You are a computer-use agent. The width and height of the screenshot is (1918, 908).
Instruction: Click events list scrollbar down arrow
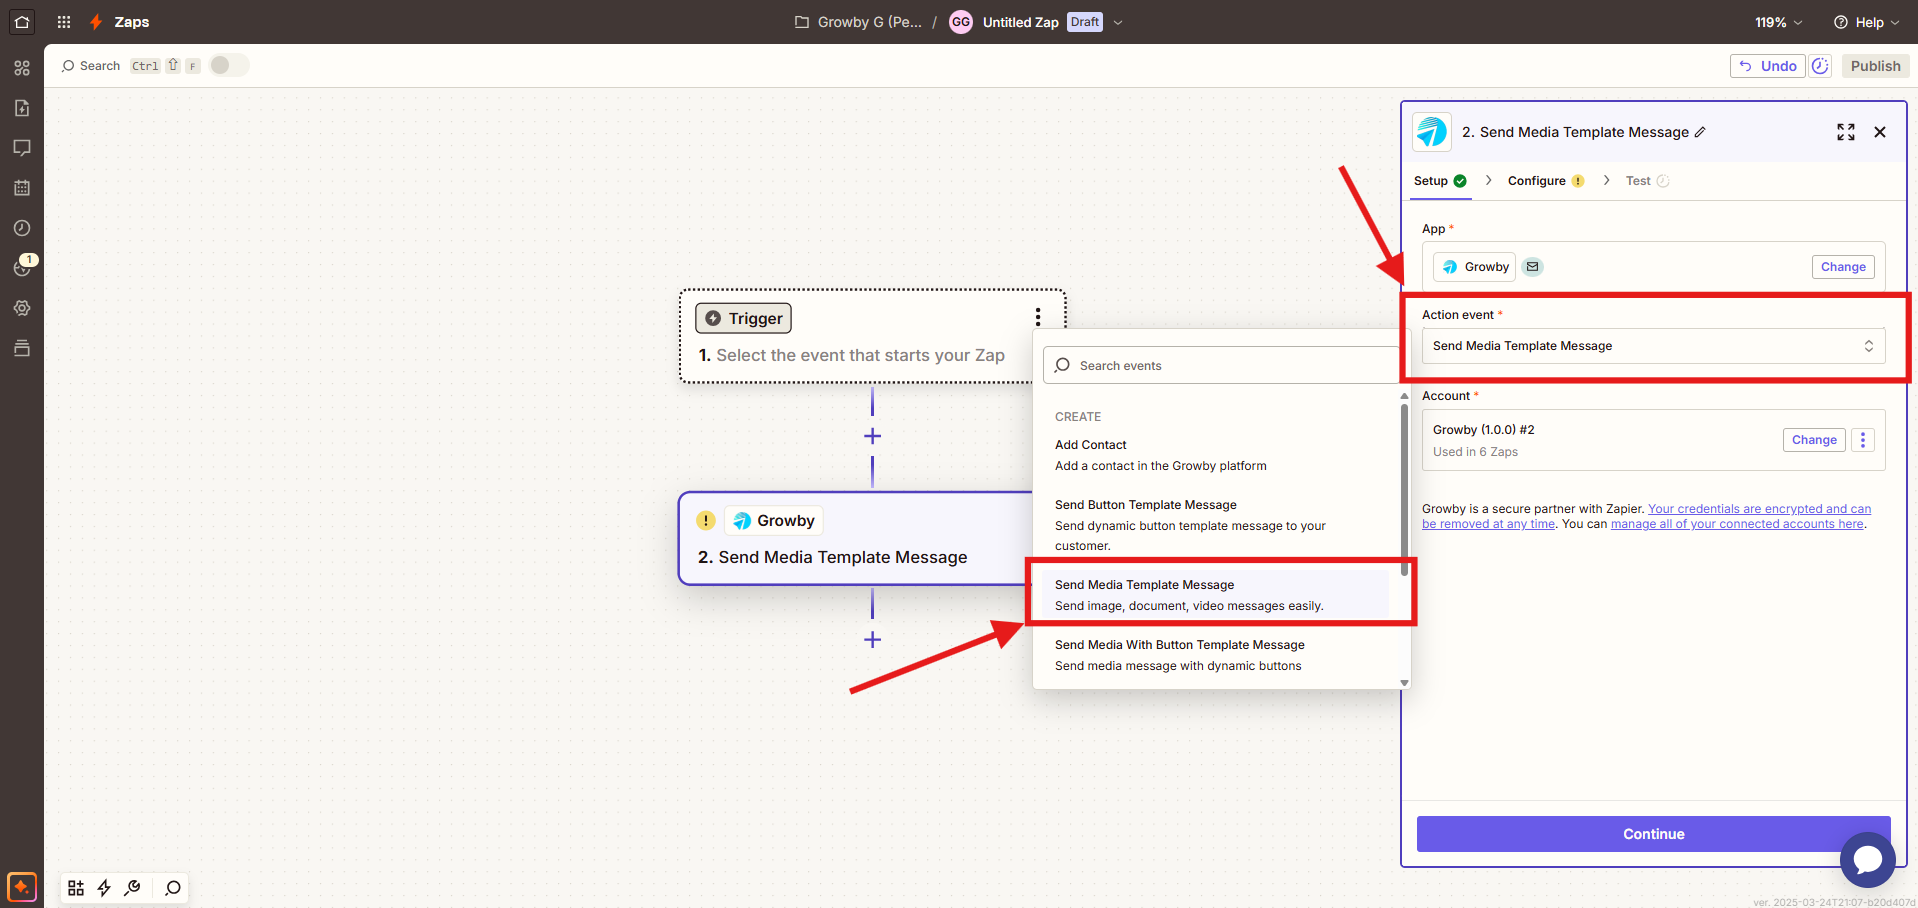[1405, 683]
